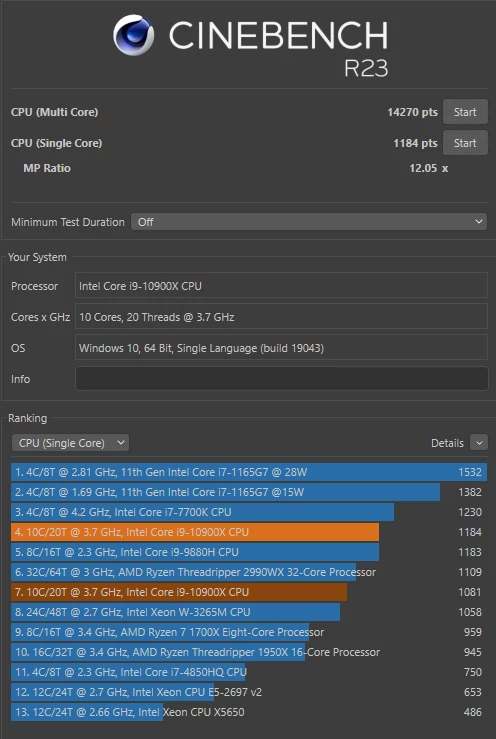Image resolution: width=496 pixels, height=739 pixels.
Task: Click into the Info input field
Action: tap(281, 379)
